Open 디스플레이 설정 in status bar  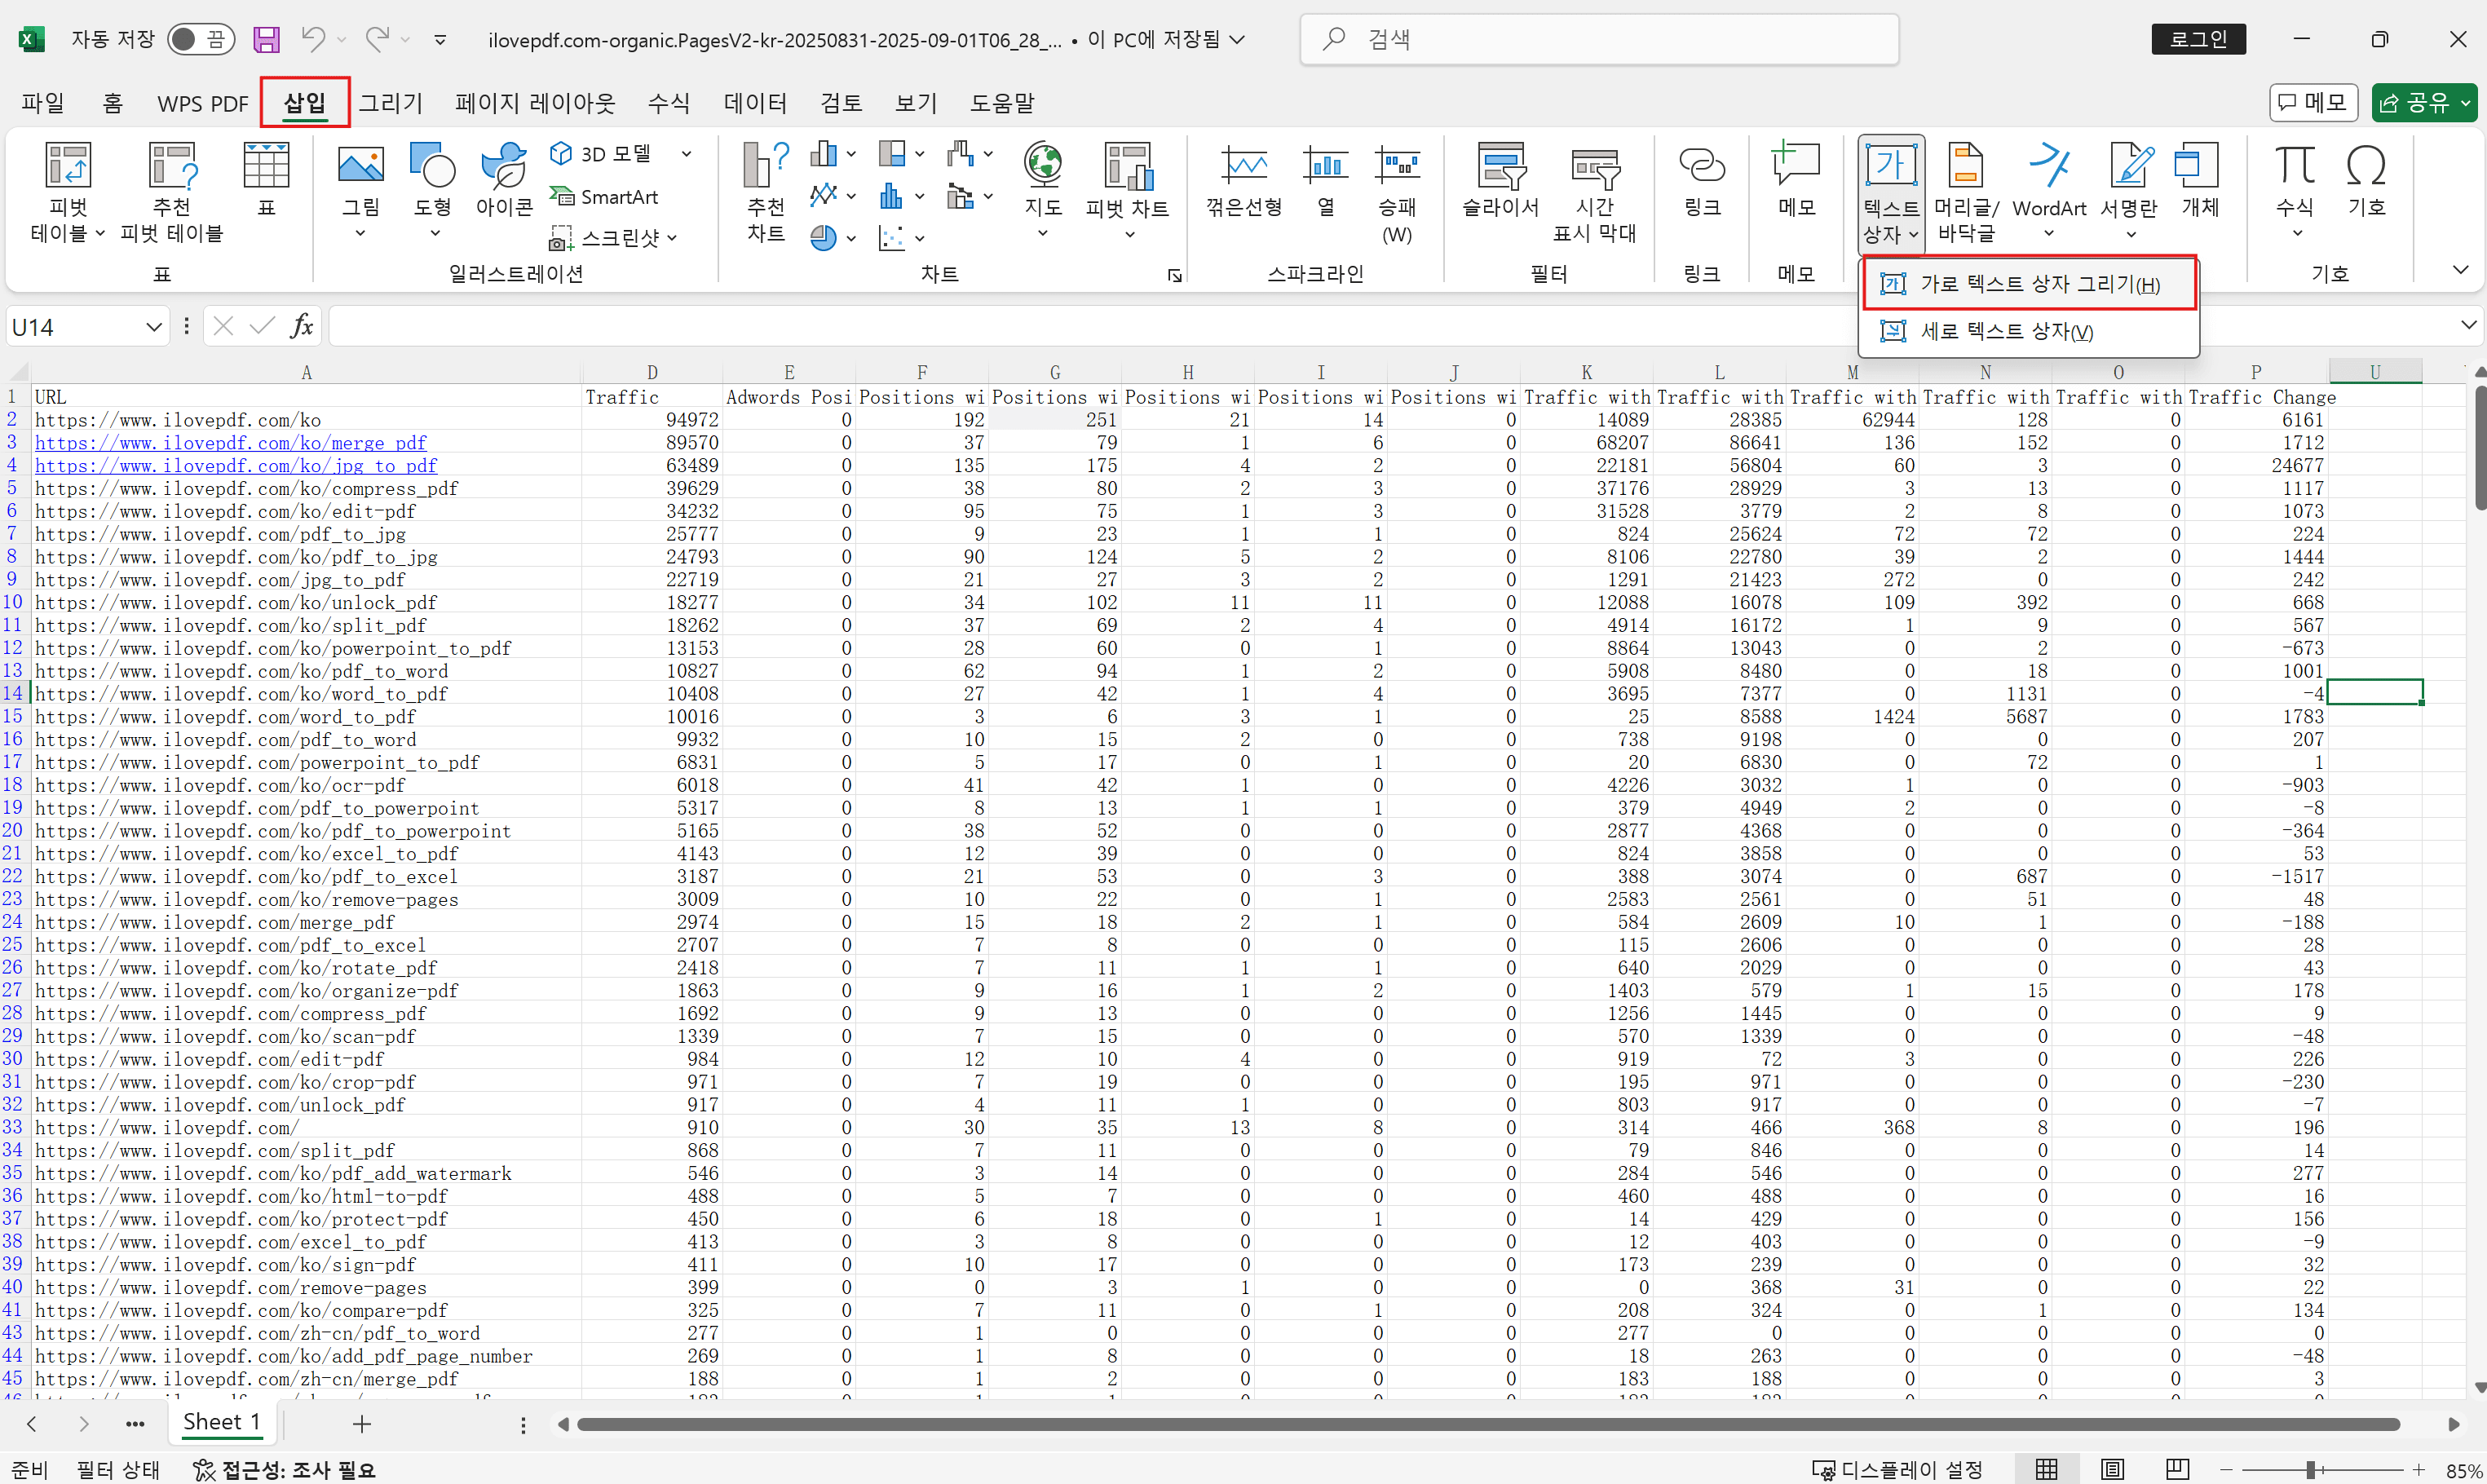[x=1897, y=1469]
